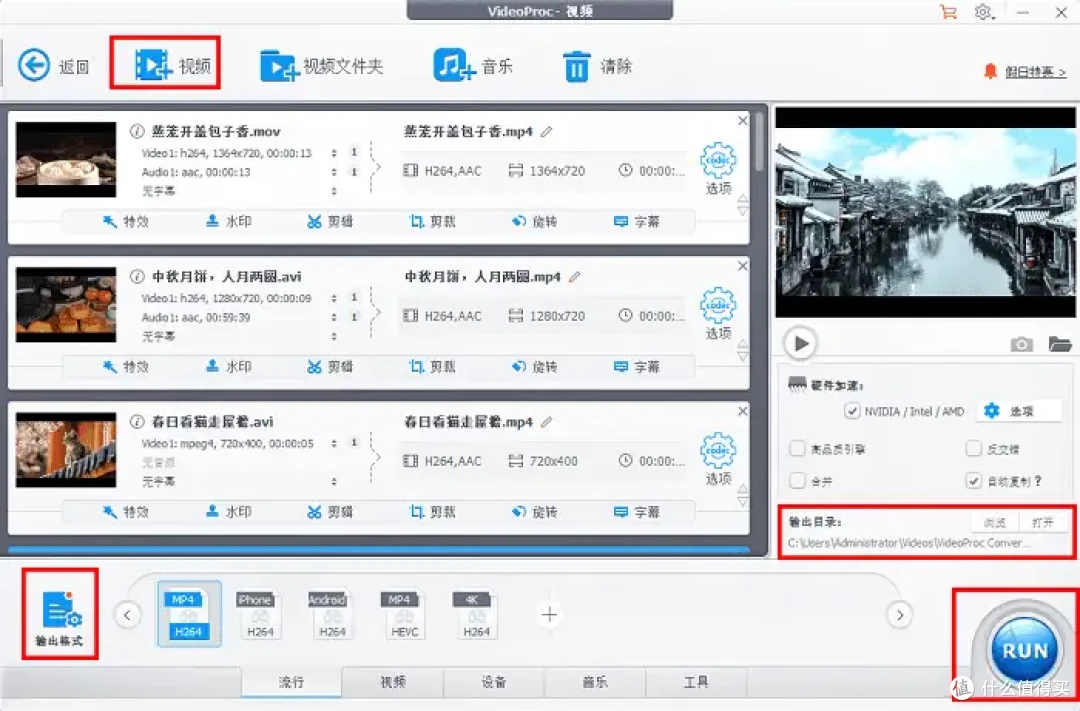Open subtitle 无字幕 selector of 蒸笼开盖包子香.mov
This screenshot has width=1080, height=711.
coord(334,191)
